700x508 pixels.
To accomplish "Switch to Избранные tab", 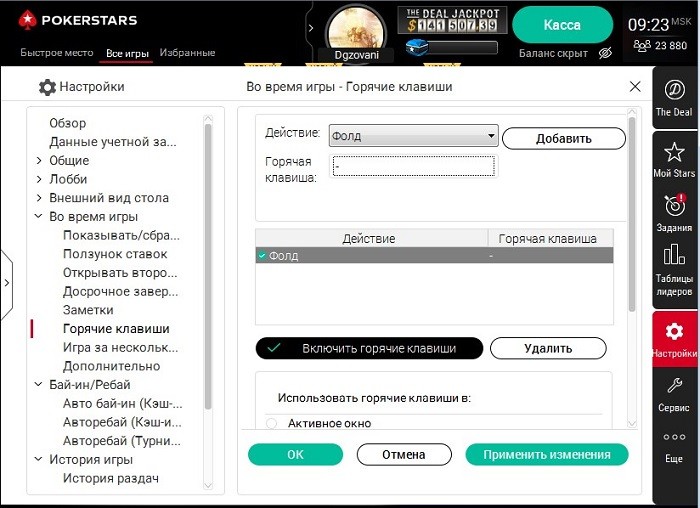I will 187,53.
